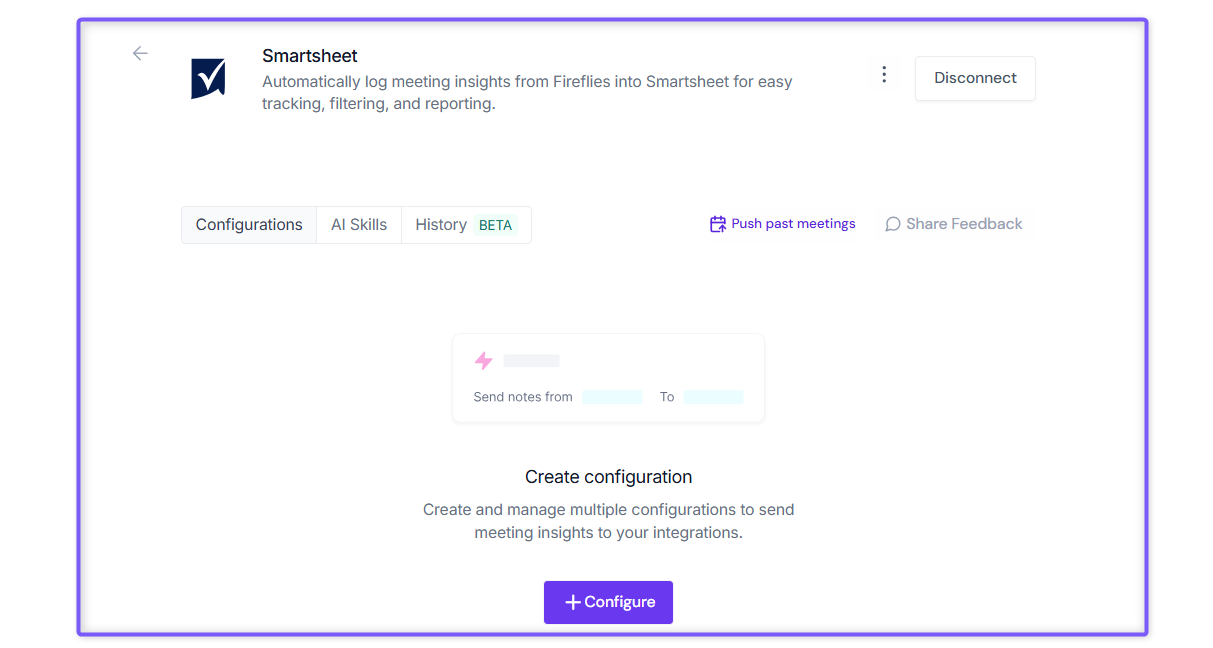This screenshot has height=648, width=1213.
Task: Open the History tab
Action: [x=466, y=225]
